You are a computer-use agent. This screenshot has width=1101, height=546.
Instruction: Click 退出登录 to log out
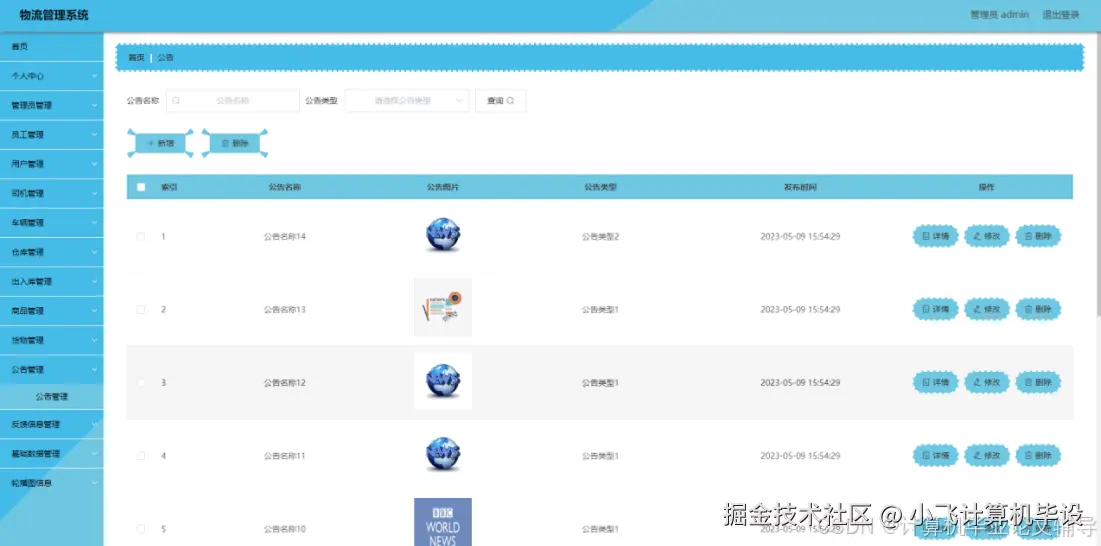coord(1060,14)
